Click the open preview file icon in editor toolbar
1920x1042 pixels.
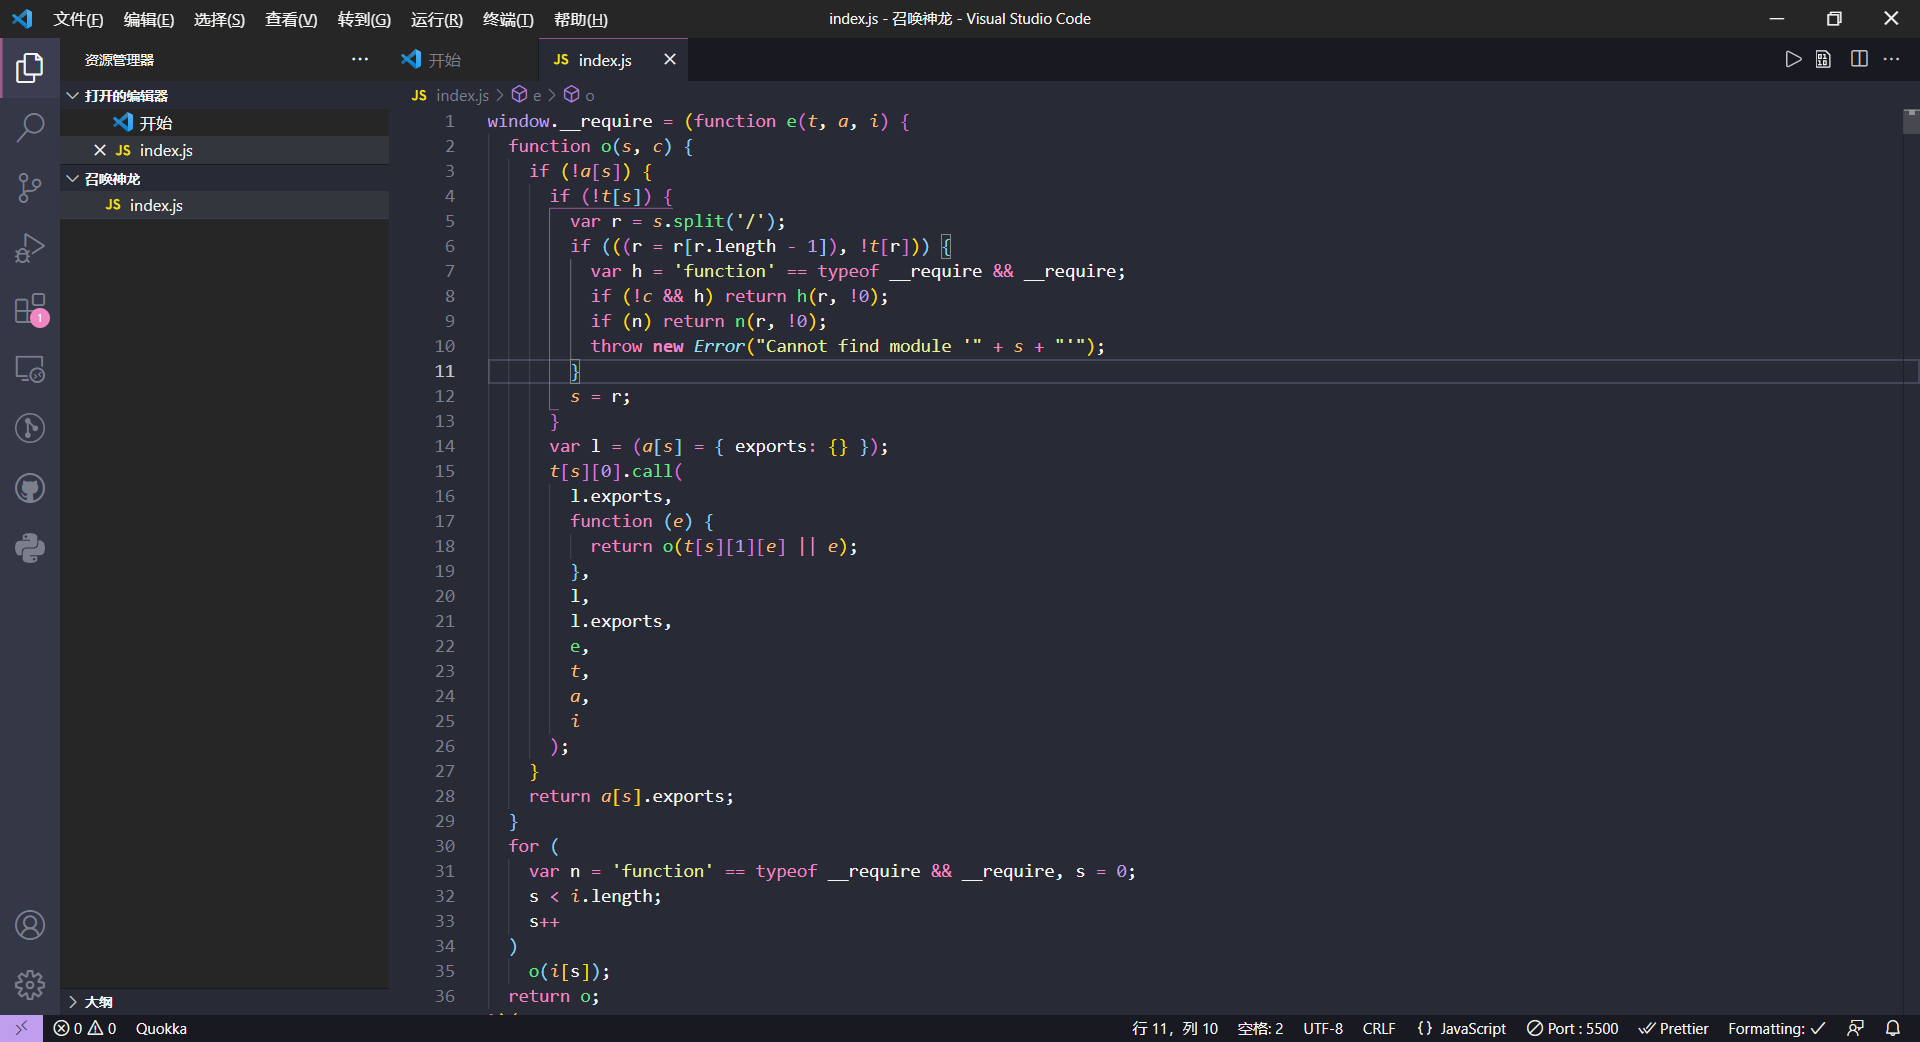[1824, 60]
